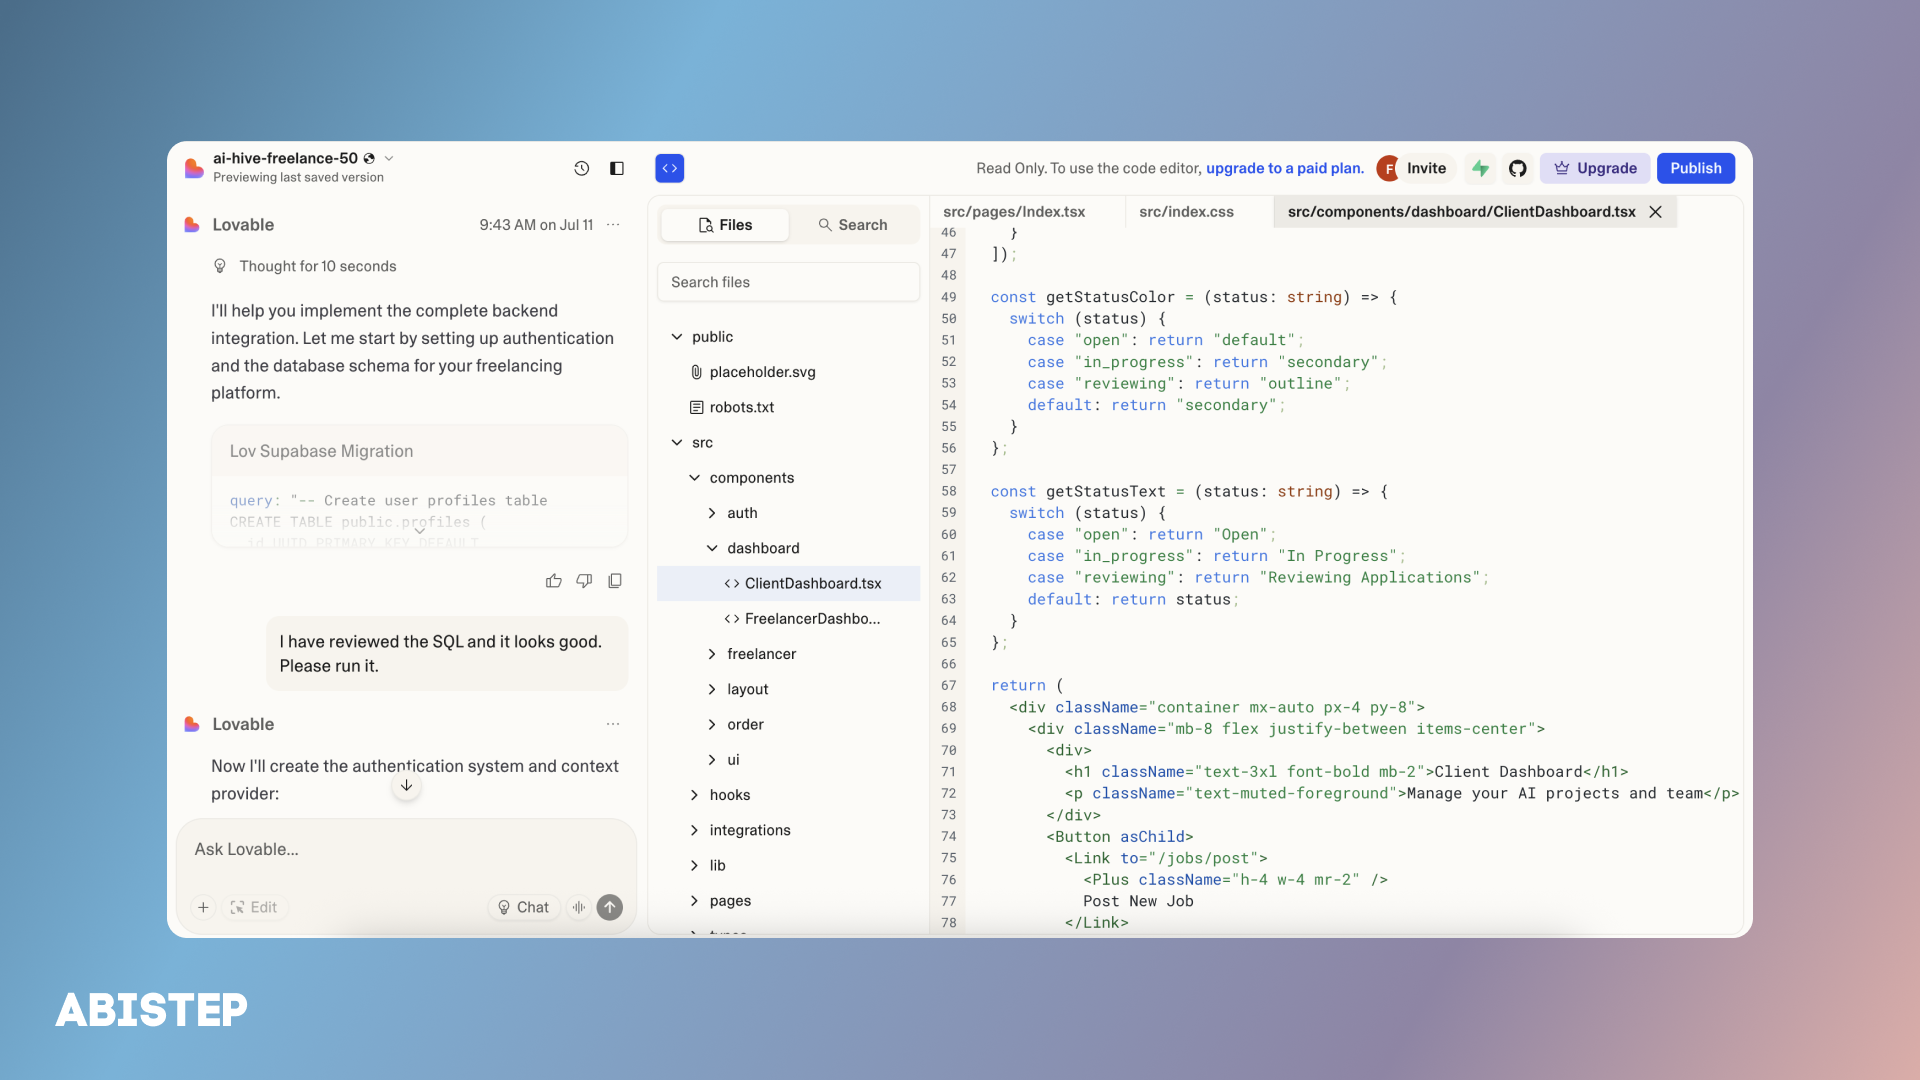Image resolution: width=1920 pixels, height=1080 pixels.
Task: Collapse the dashboard folder
Action: point(712,548)
